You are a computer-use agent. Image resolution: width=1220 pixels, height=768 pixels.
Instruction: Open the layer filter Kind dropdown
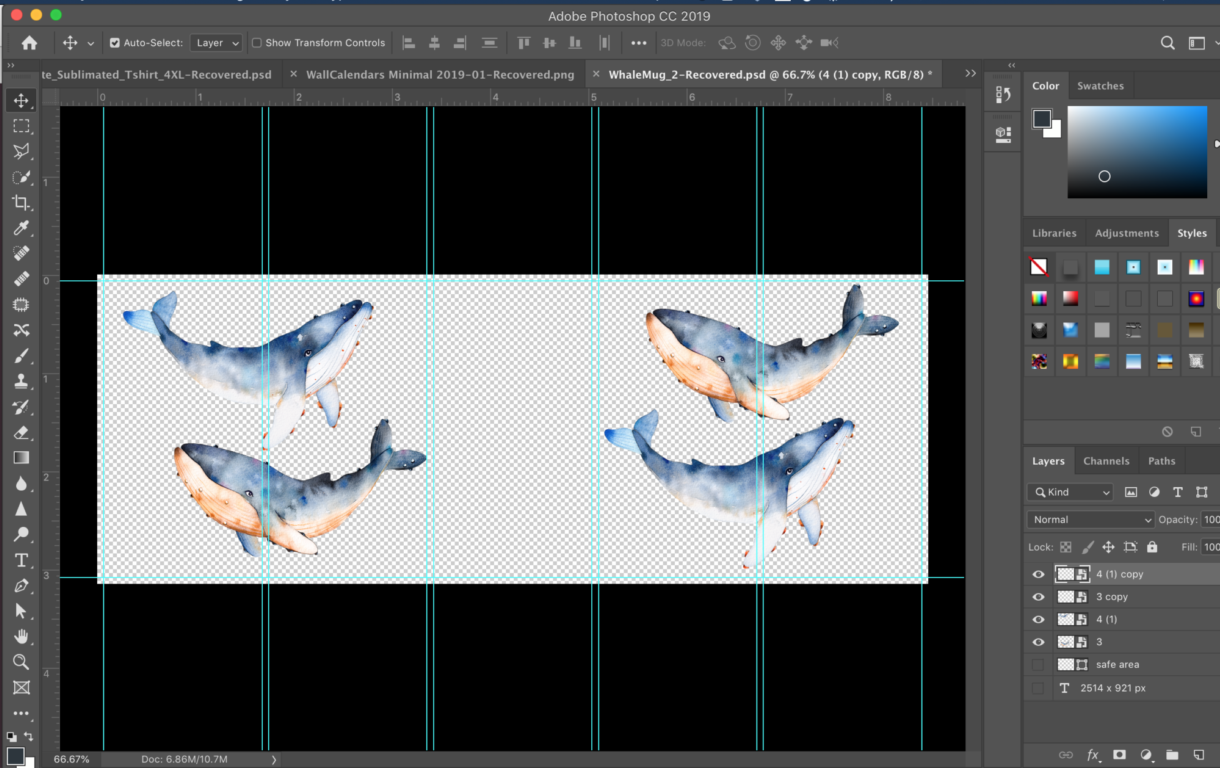point(1070,492)
